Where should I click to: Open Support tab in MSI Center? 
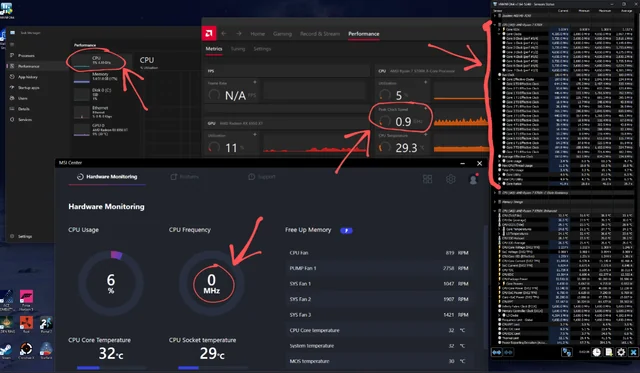[x=262, y=177]
